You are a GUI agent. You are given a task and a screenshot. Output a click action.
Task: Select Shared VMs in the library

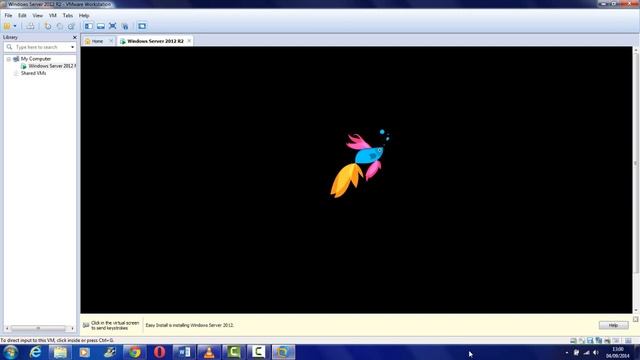33,73
